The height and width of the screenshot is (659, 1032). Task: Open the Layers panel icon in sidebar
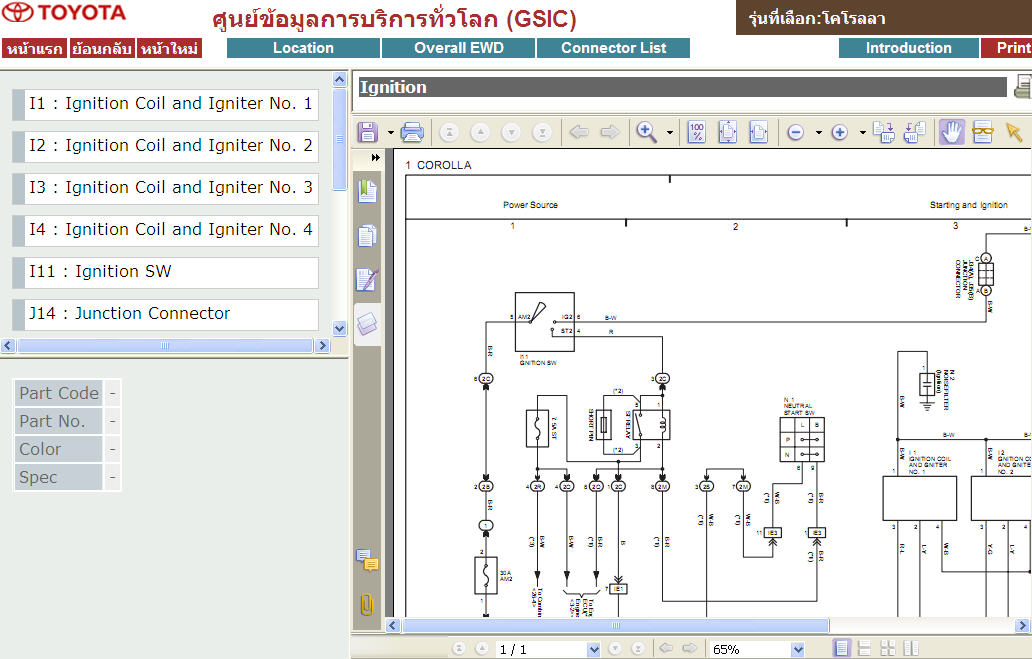click(367, 324)
